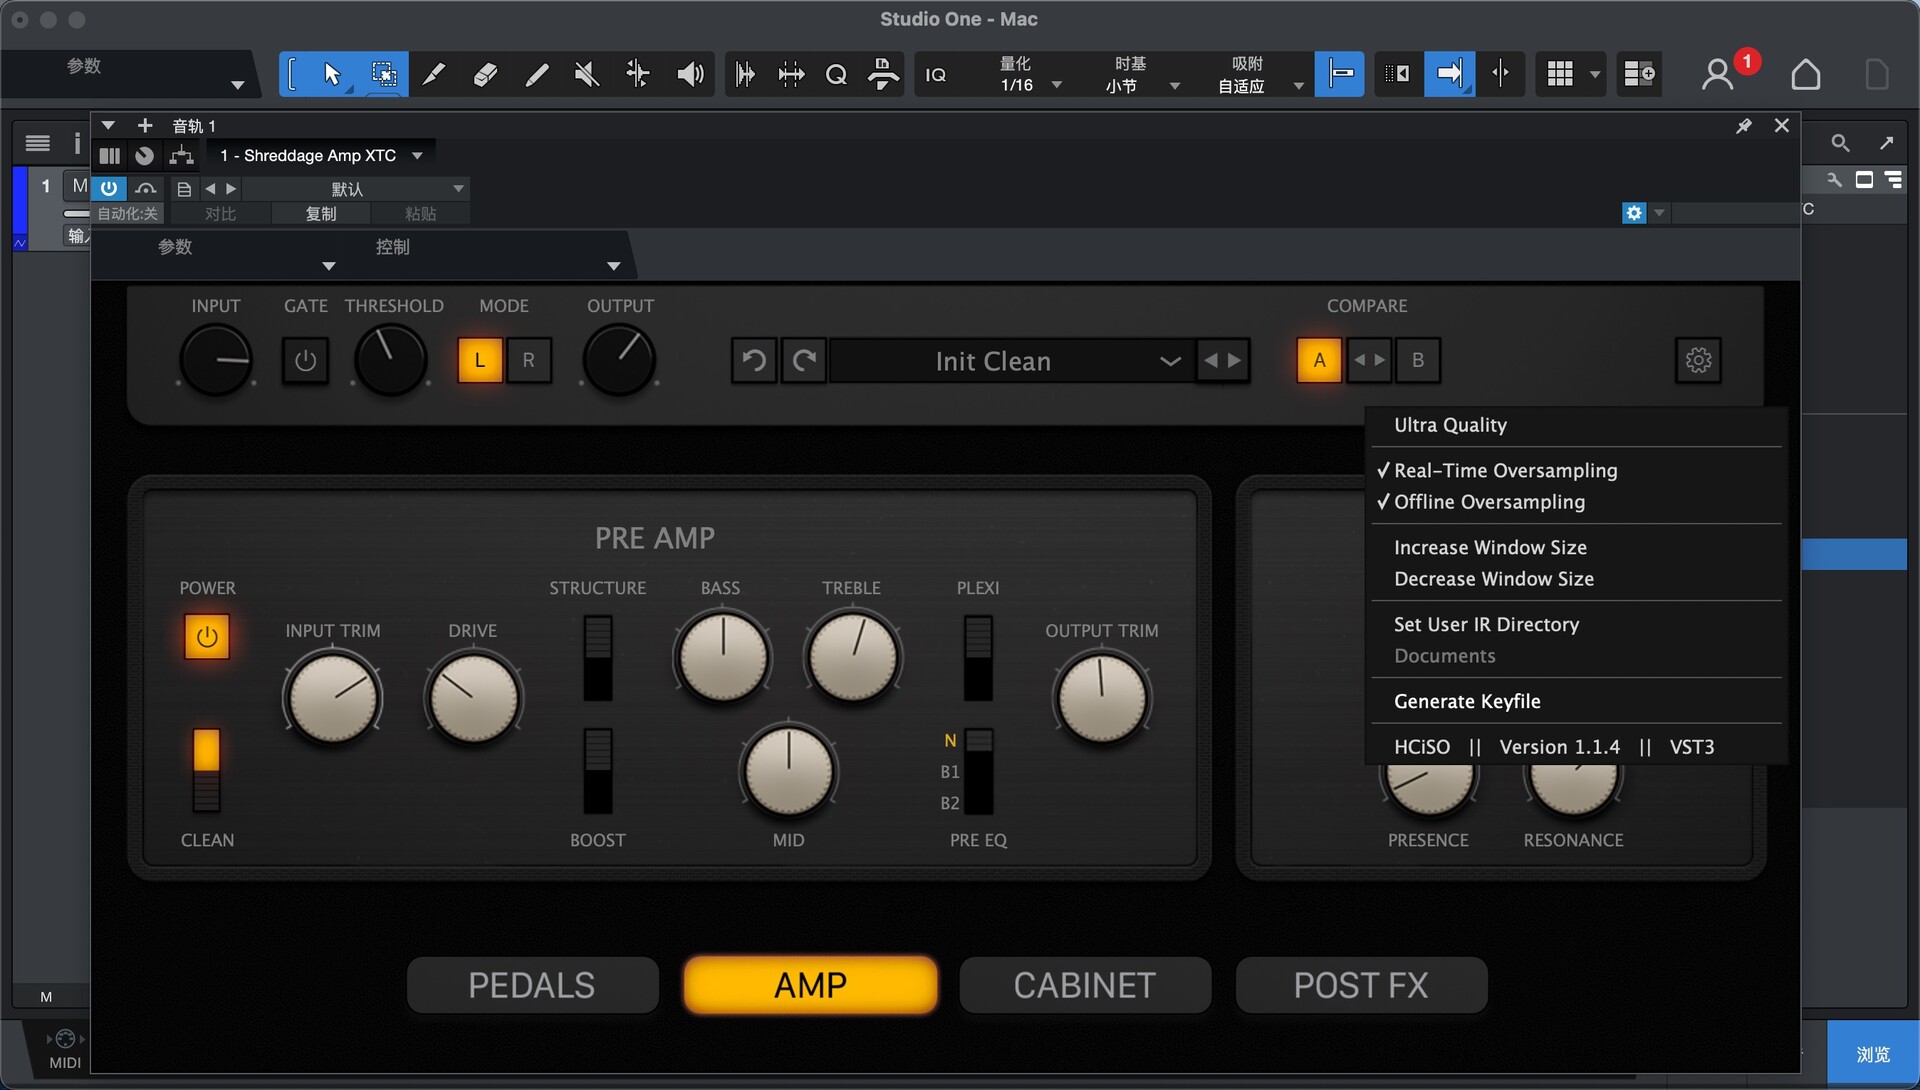
Task: Click the MIDI monitor icon
Action: click(x=65, y=1039)
